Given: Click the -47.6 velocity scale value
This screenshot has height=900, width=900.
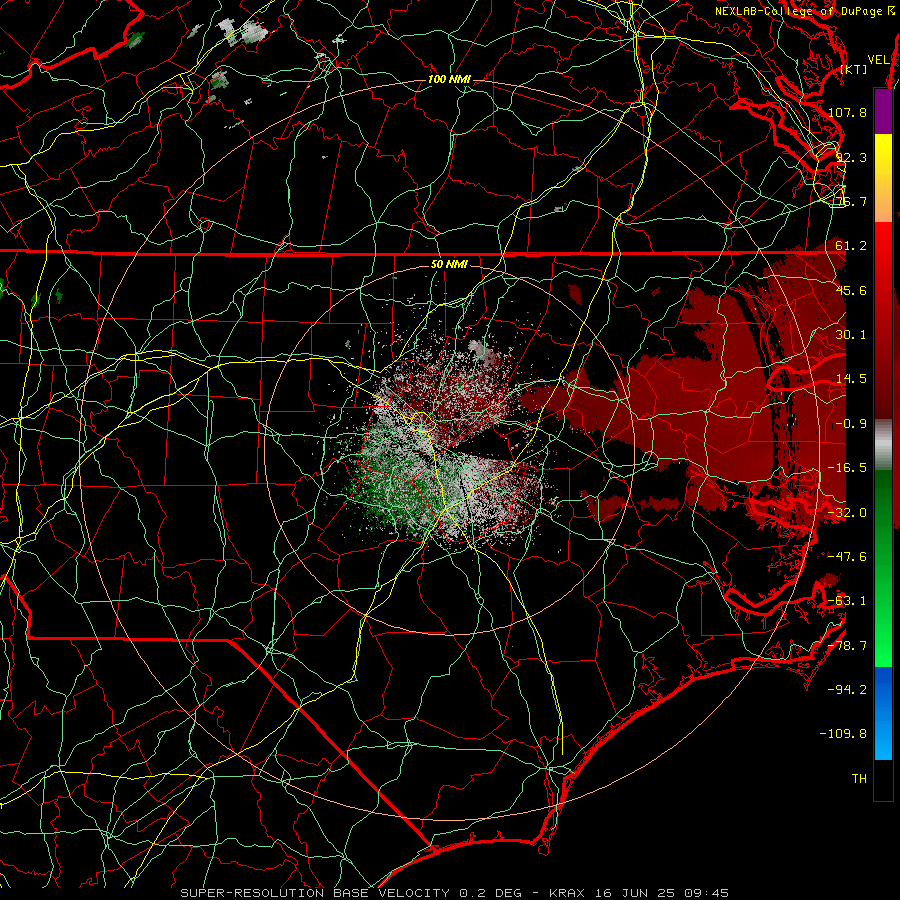Looking at the screenshot, I should (847, 557).
